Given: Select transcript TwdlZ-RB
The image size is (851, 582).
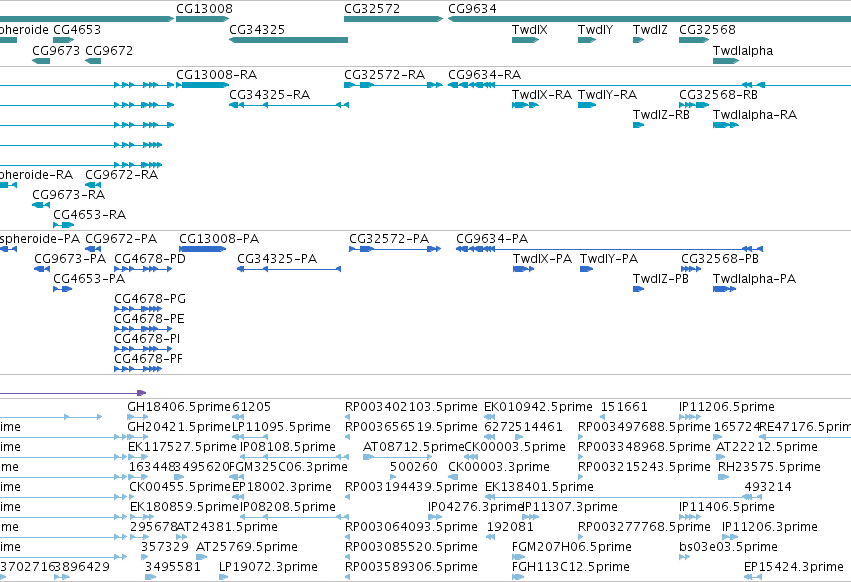Looking at the screenshot, I should point(638,125).
